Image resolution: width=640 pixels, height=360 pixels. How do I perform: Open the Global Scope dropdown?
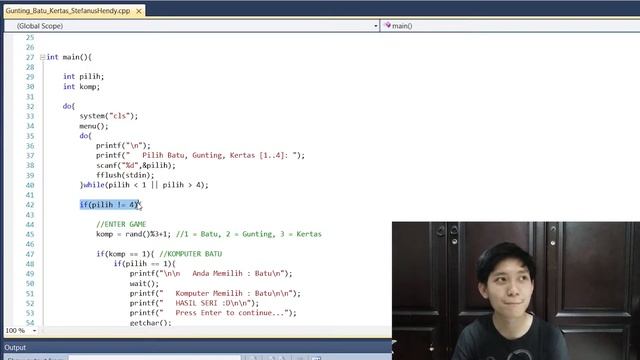tap(192, 26)
